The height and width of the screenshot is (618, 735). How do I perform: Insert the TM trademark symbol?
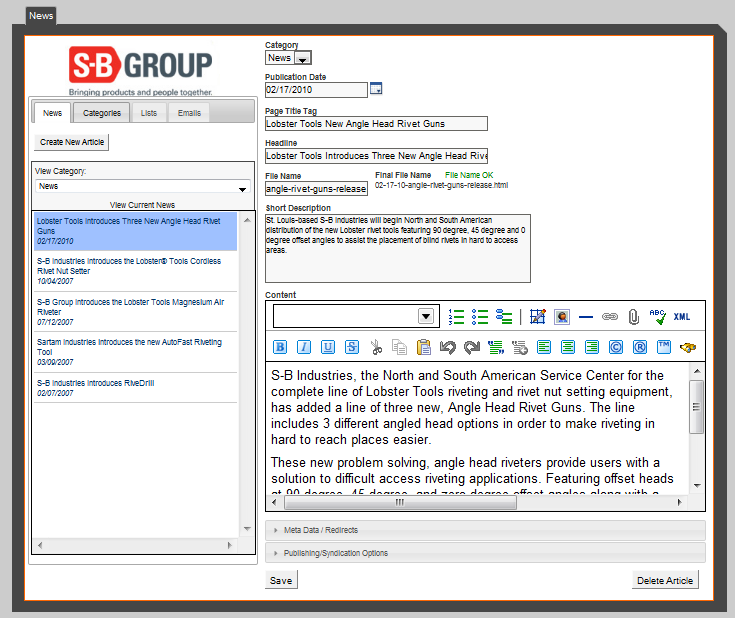(664, 347)
